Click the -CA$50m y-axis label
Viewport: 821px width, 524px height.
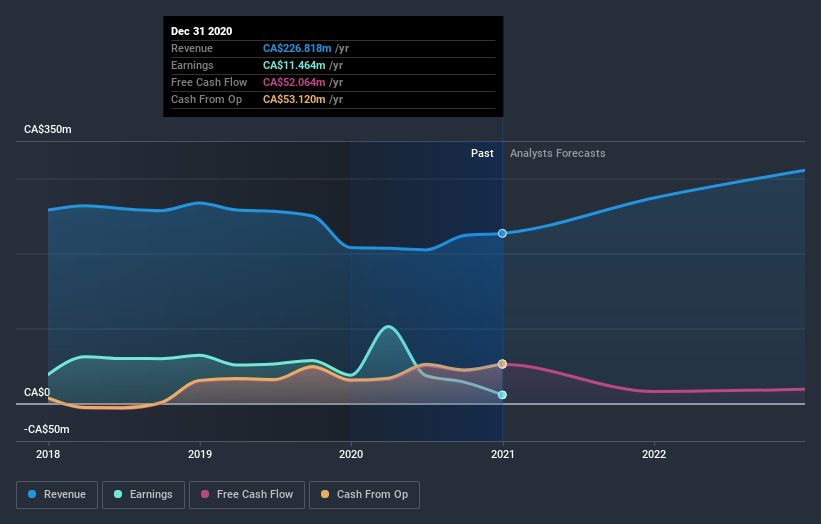point(47,429)
